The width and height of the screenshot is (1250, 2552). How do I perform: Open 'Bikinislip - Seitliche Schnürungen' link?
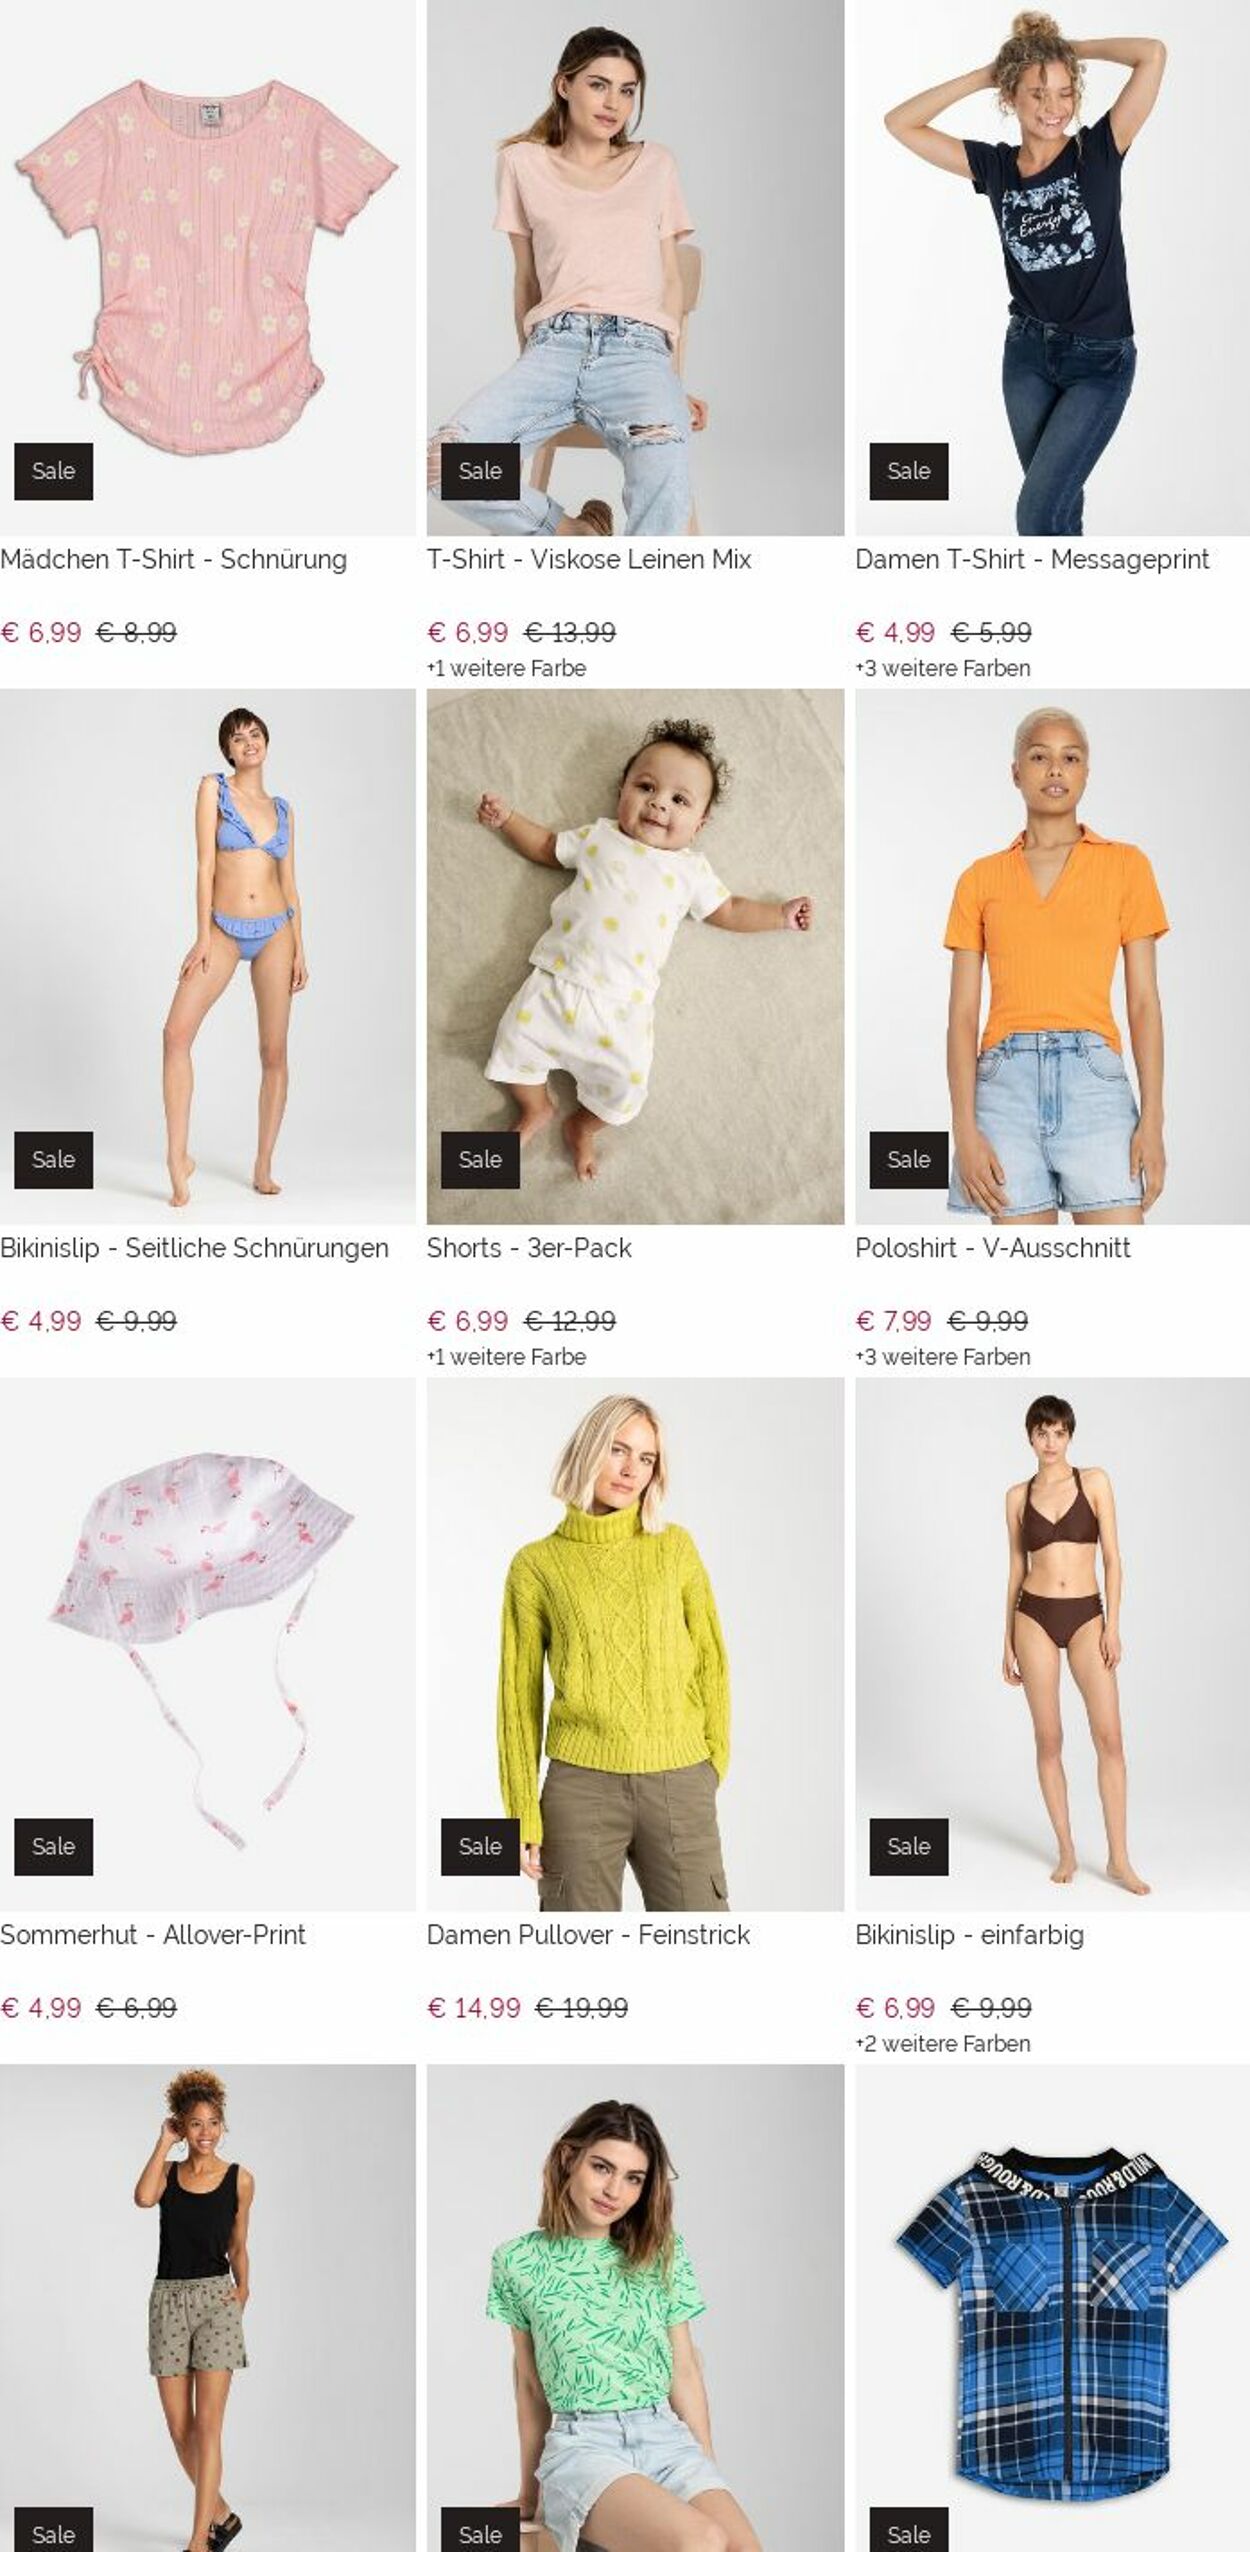194,1249
